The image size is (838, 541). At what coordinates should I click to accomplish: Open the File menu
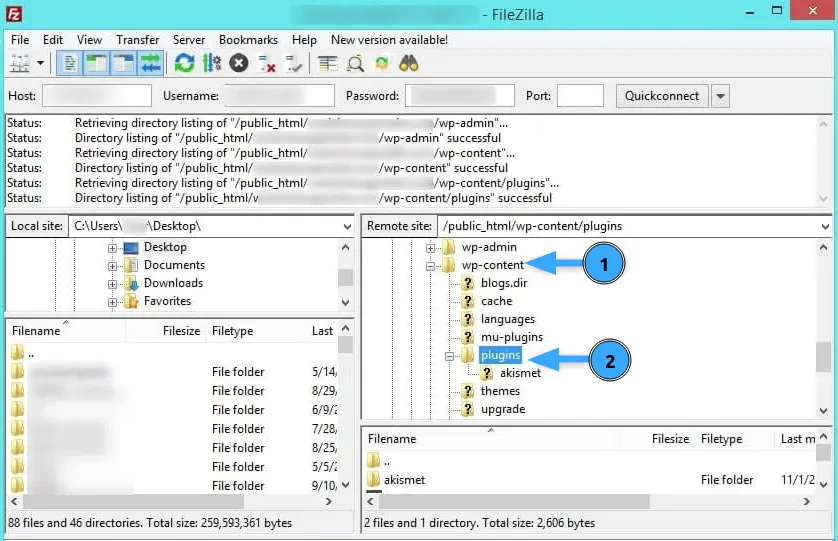[20, 40]
